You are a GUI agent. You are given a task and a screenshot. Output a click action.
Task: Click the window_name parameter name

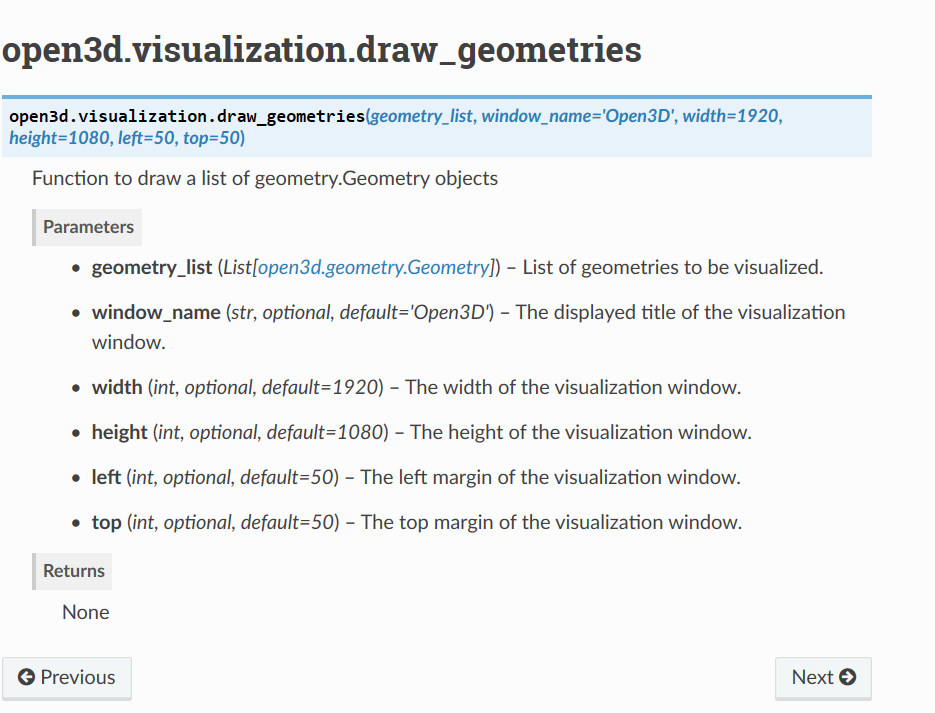coord(155,311)
